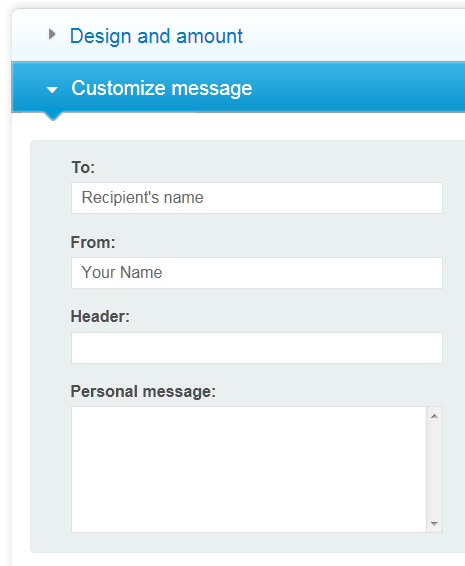Click the scroll up arrow in Personal message
This screenshot has height=566, width=465.
(x=434, y=416)
